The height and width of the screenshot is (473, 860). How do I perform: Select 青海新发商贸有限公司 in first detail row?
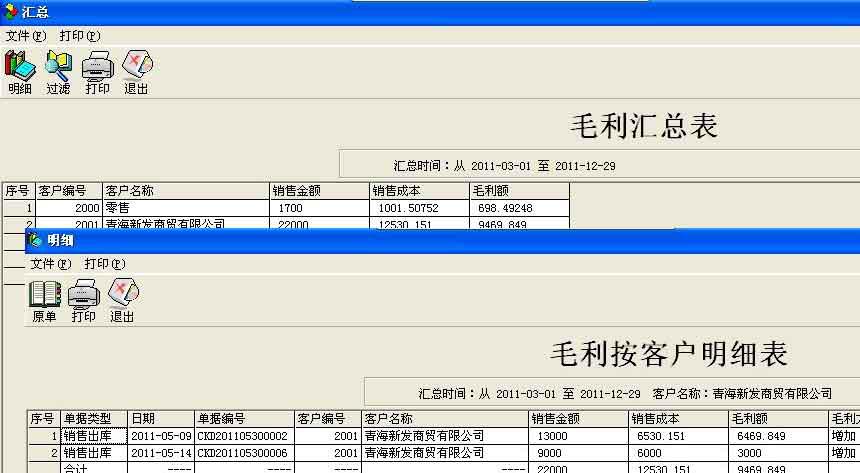pos(444,436)
